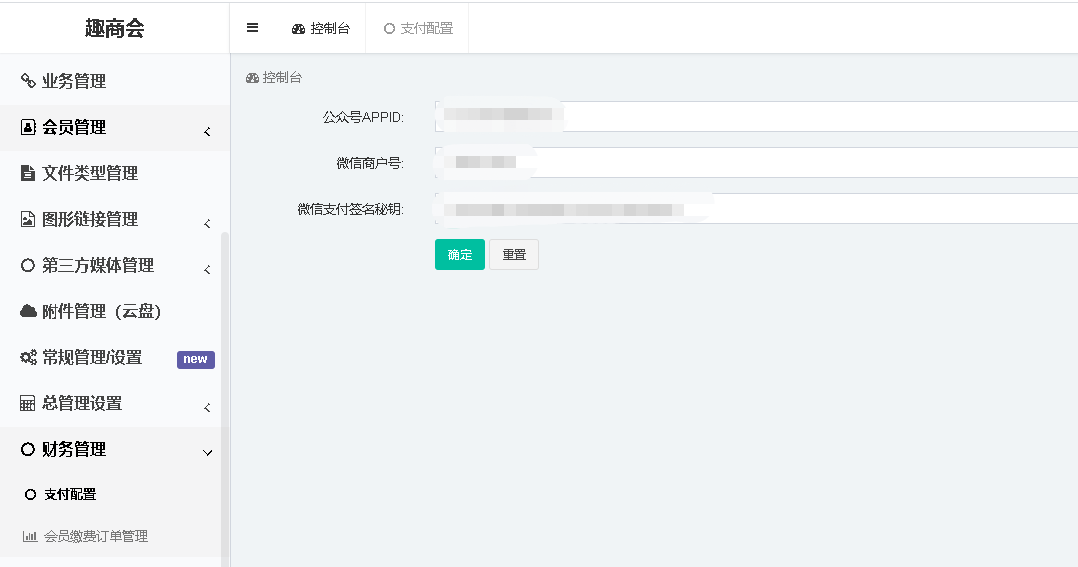Viewport: 1078px width, 567px height.
Task: Switch to the 控制台 tab
Action: 321,29
